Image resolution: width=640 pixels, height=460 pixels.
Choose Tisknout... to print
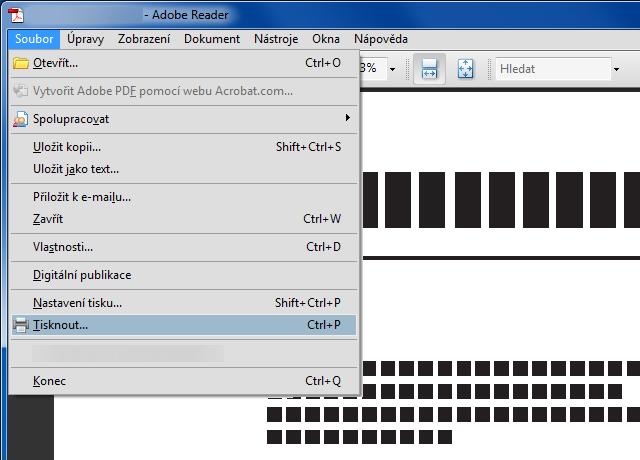[x=184, y=325]
